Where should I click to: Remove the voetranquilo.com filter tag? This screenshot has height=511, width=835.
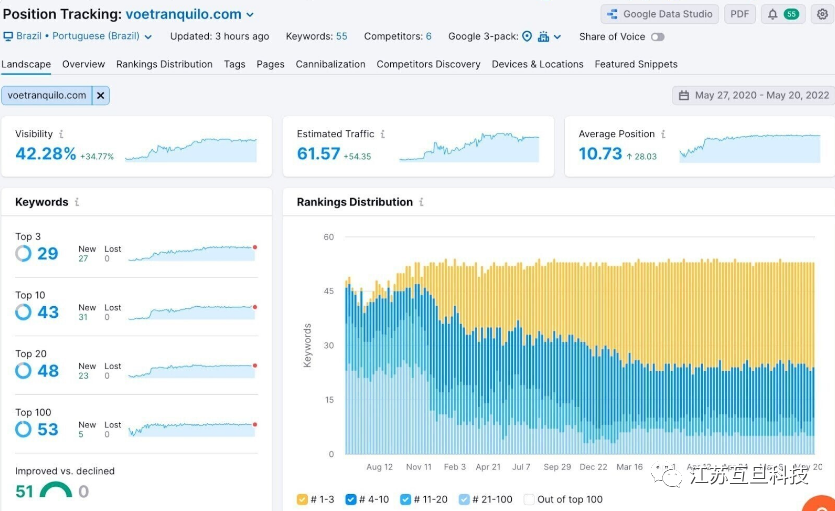[100, 95]
